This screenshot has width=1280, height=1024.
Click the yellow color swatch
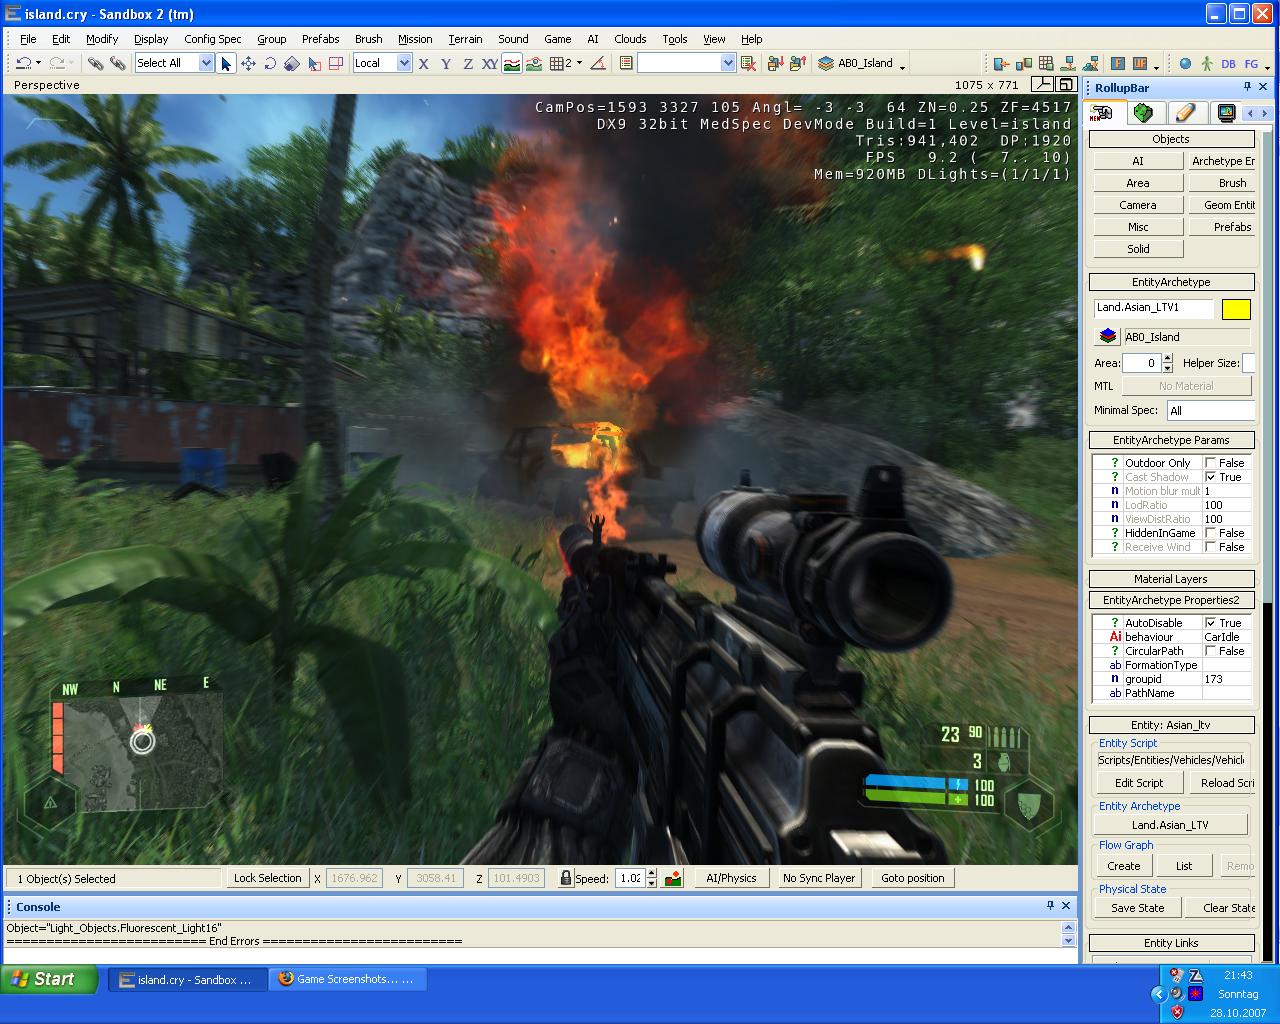click(x=1236, y=309)
